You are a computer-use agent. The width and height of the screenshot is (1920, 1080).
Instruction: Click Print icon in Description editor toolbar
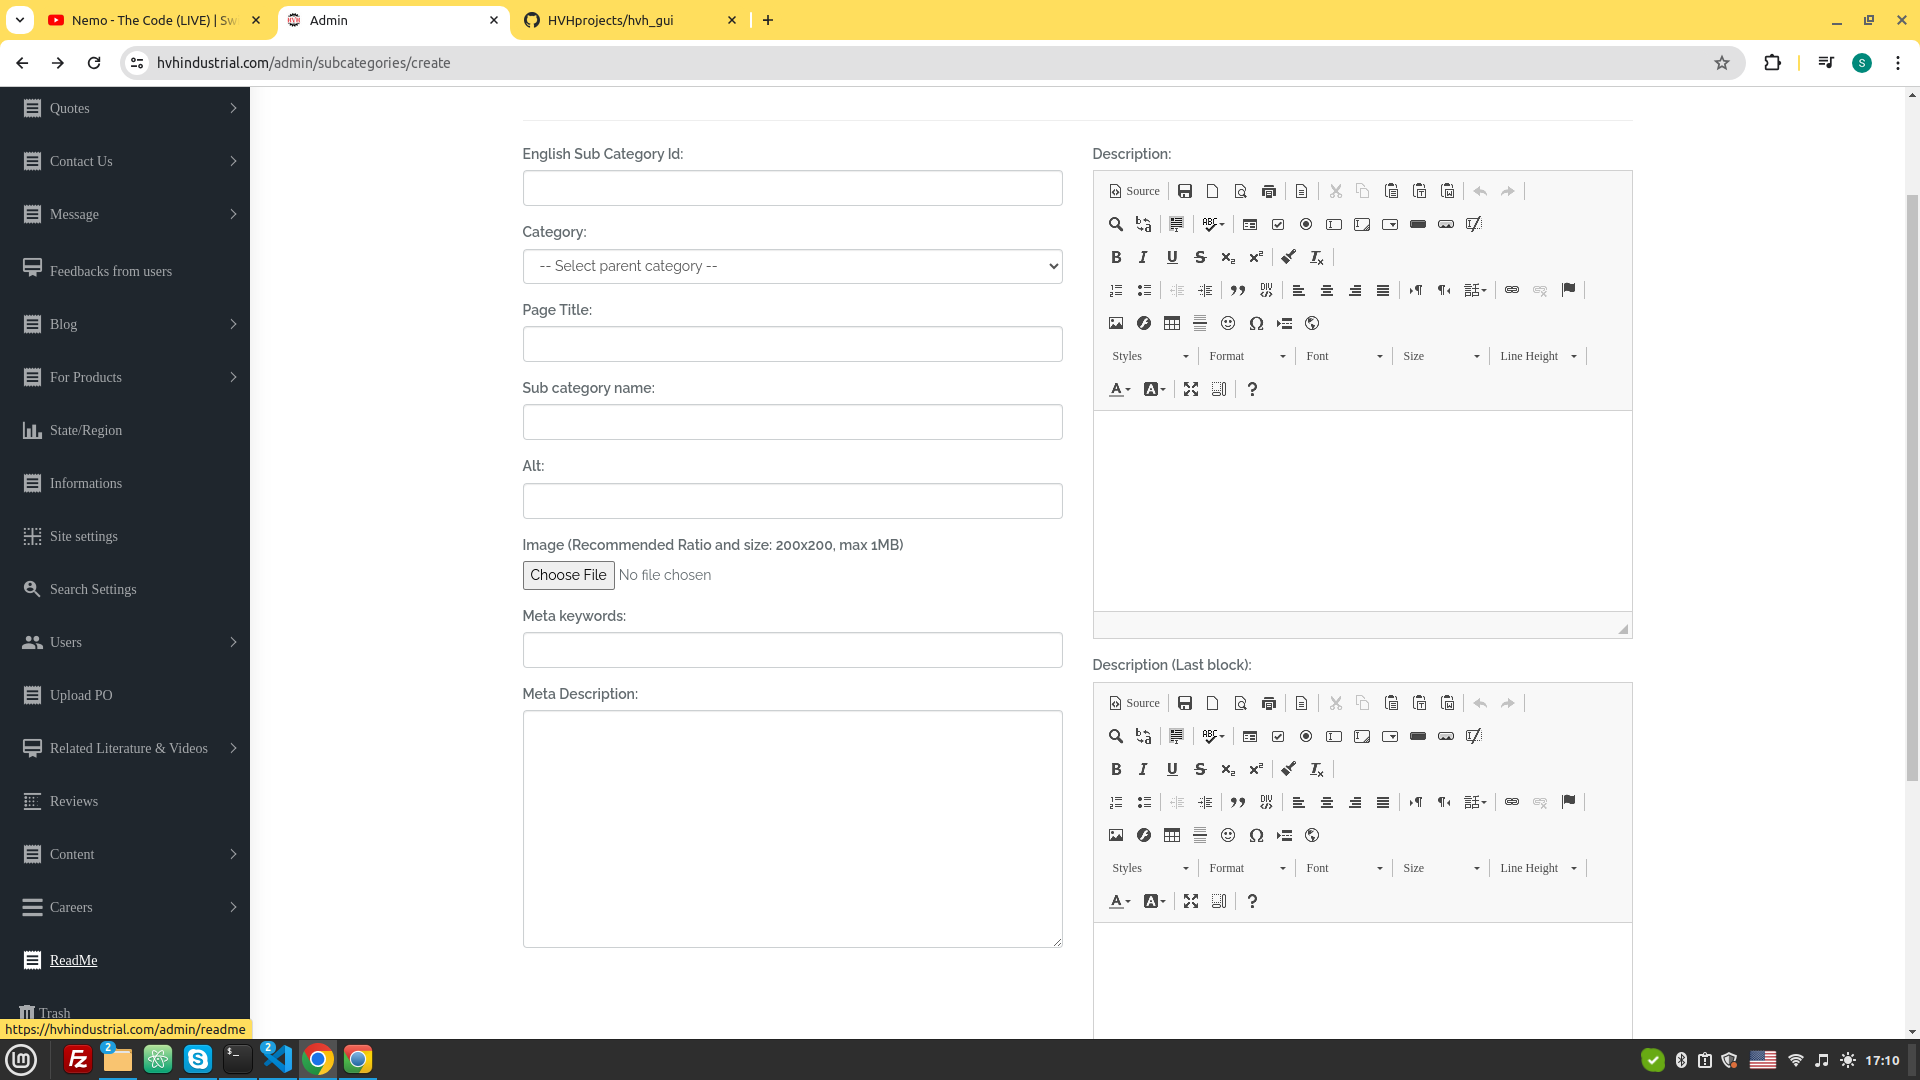(x=1269, y=191)
